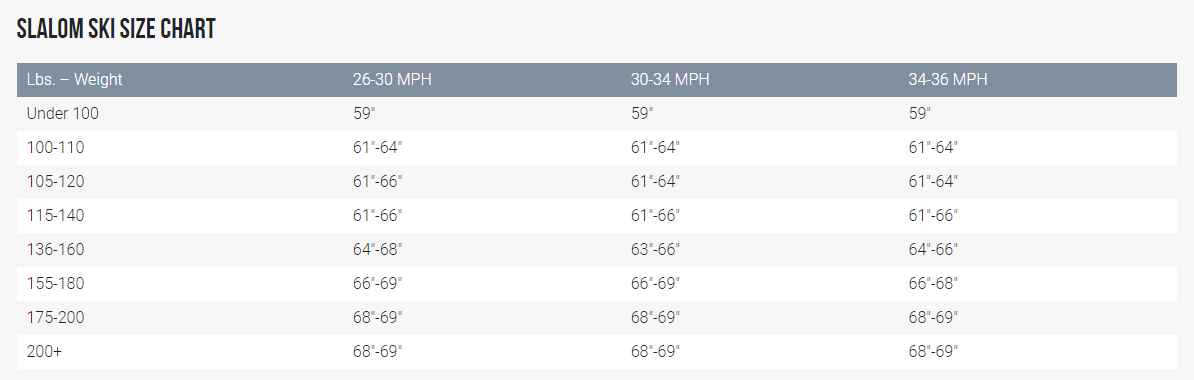The width and height of the screenshot is (1194, 380).
Task: Click 64"-66" under 34-36 MPH column
Action: coord(933,250)
